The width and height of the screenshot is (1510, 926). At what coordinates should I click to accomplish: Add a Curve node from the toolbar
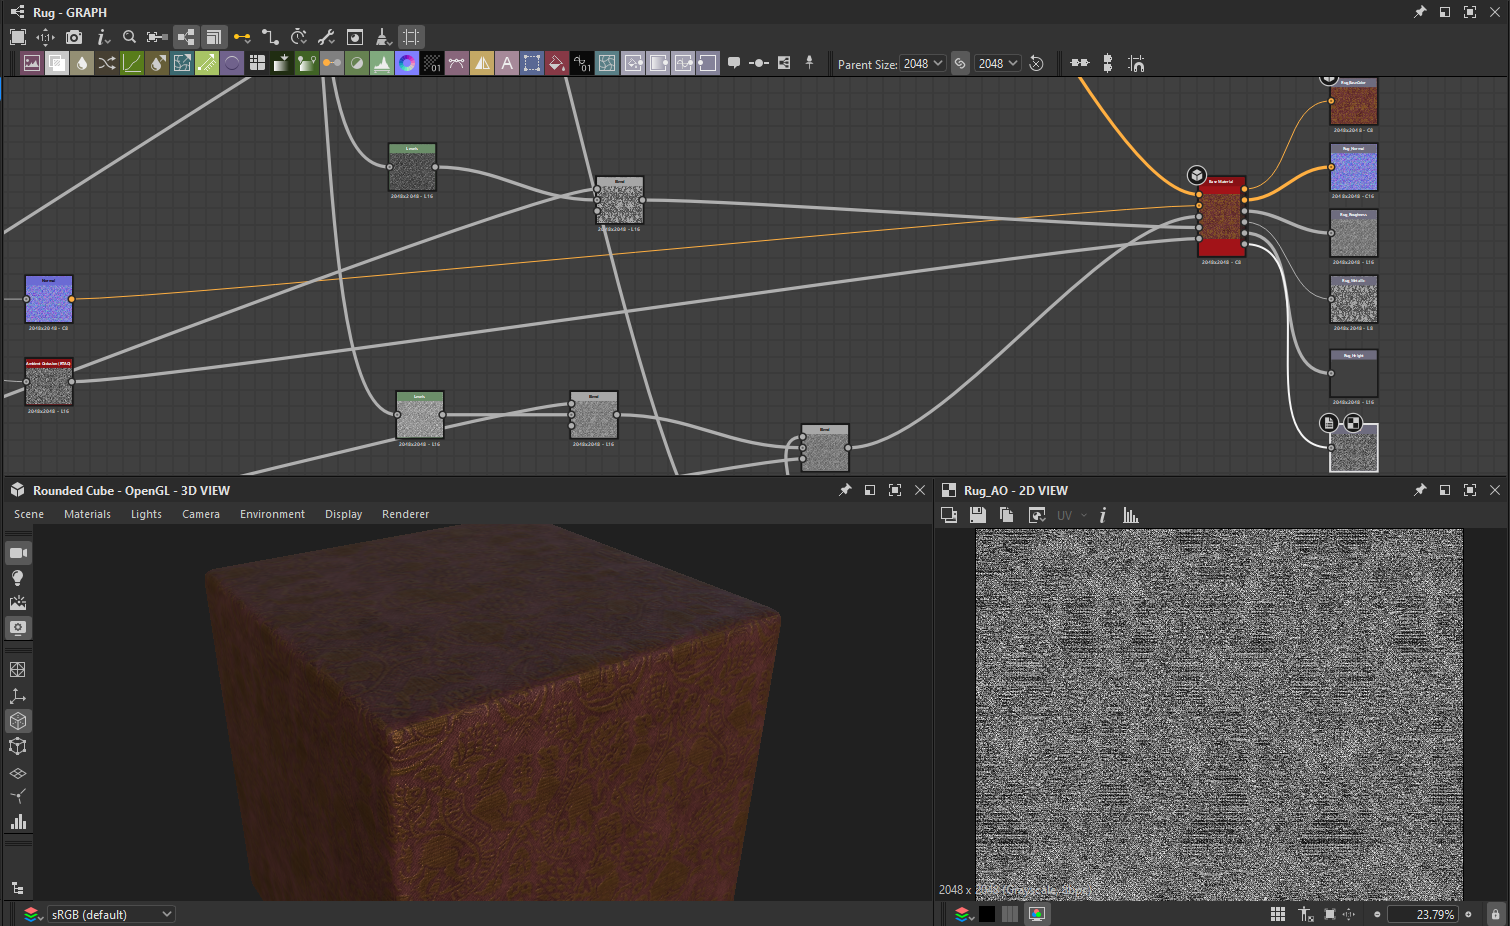point(132,63)
